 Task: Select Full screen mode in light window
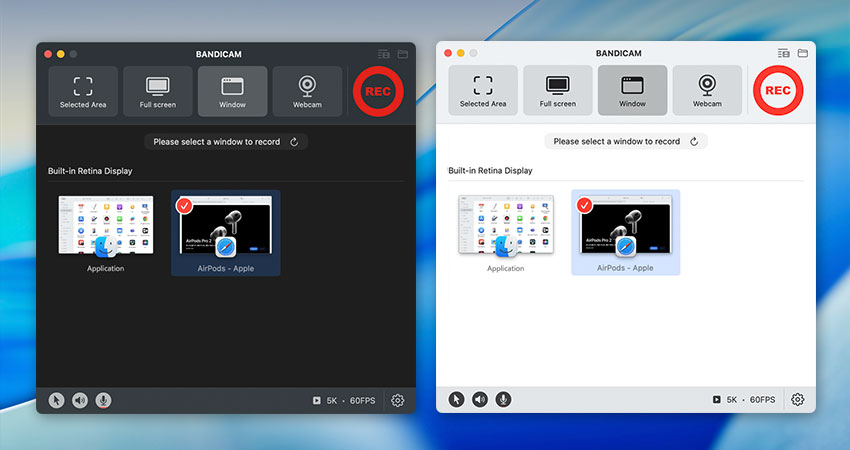(558, 90)
